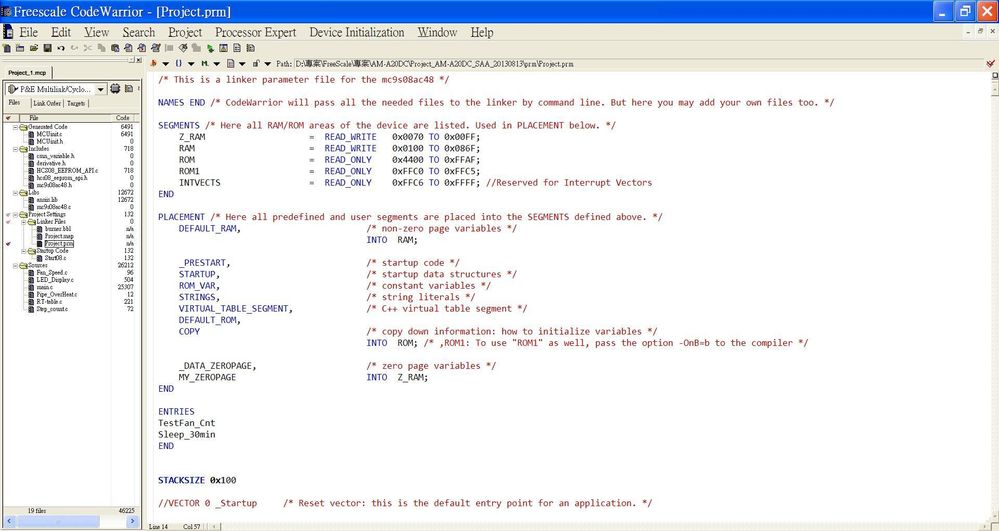Click the Find toolbar icon
Viewport: 999px width, 531px height.
(128, 48)
